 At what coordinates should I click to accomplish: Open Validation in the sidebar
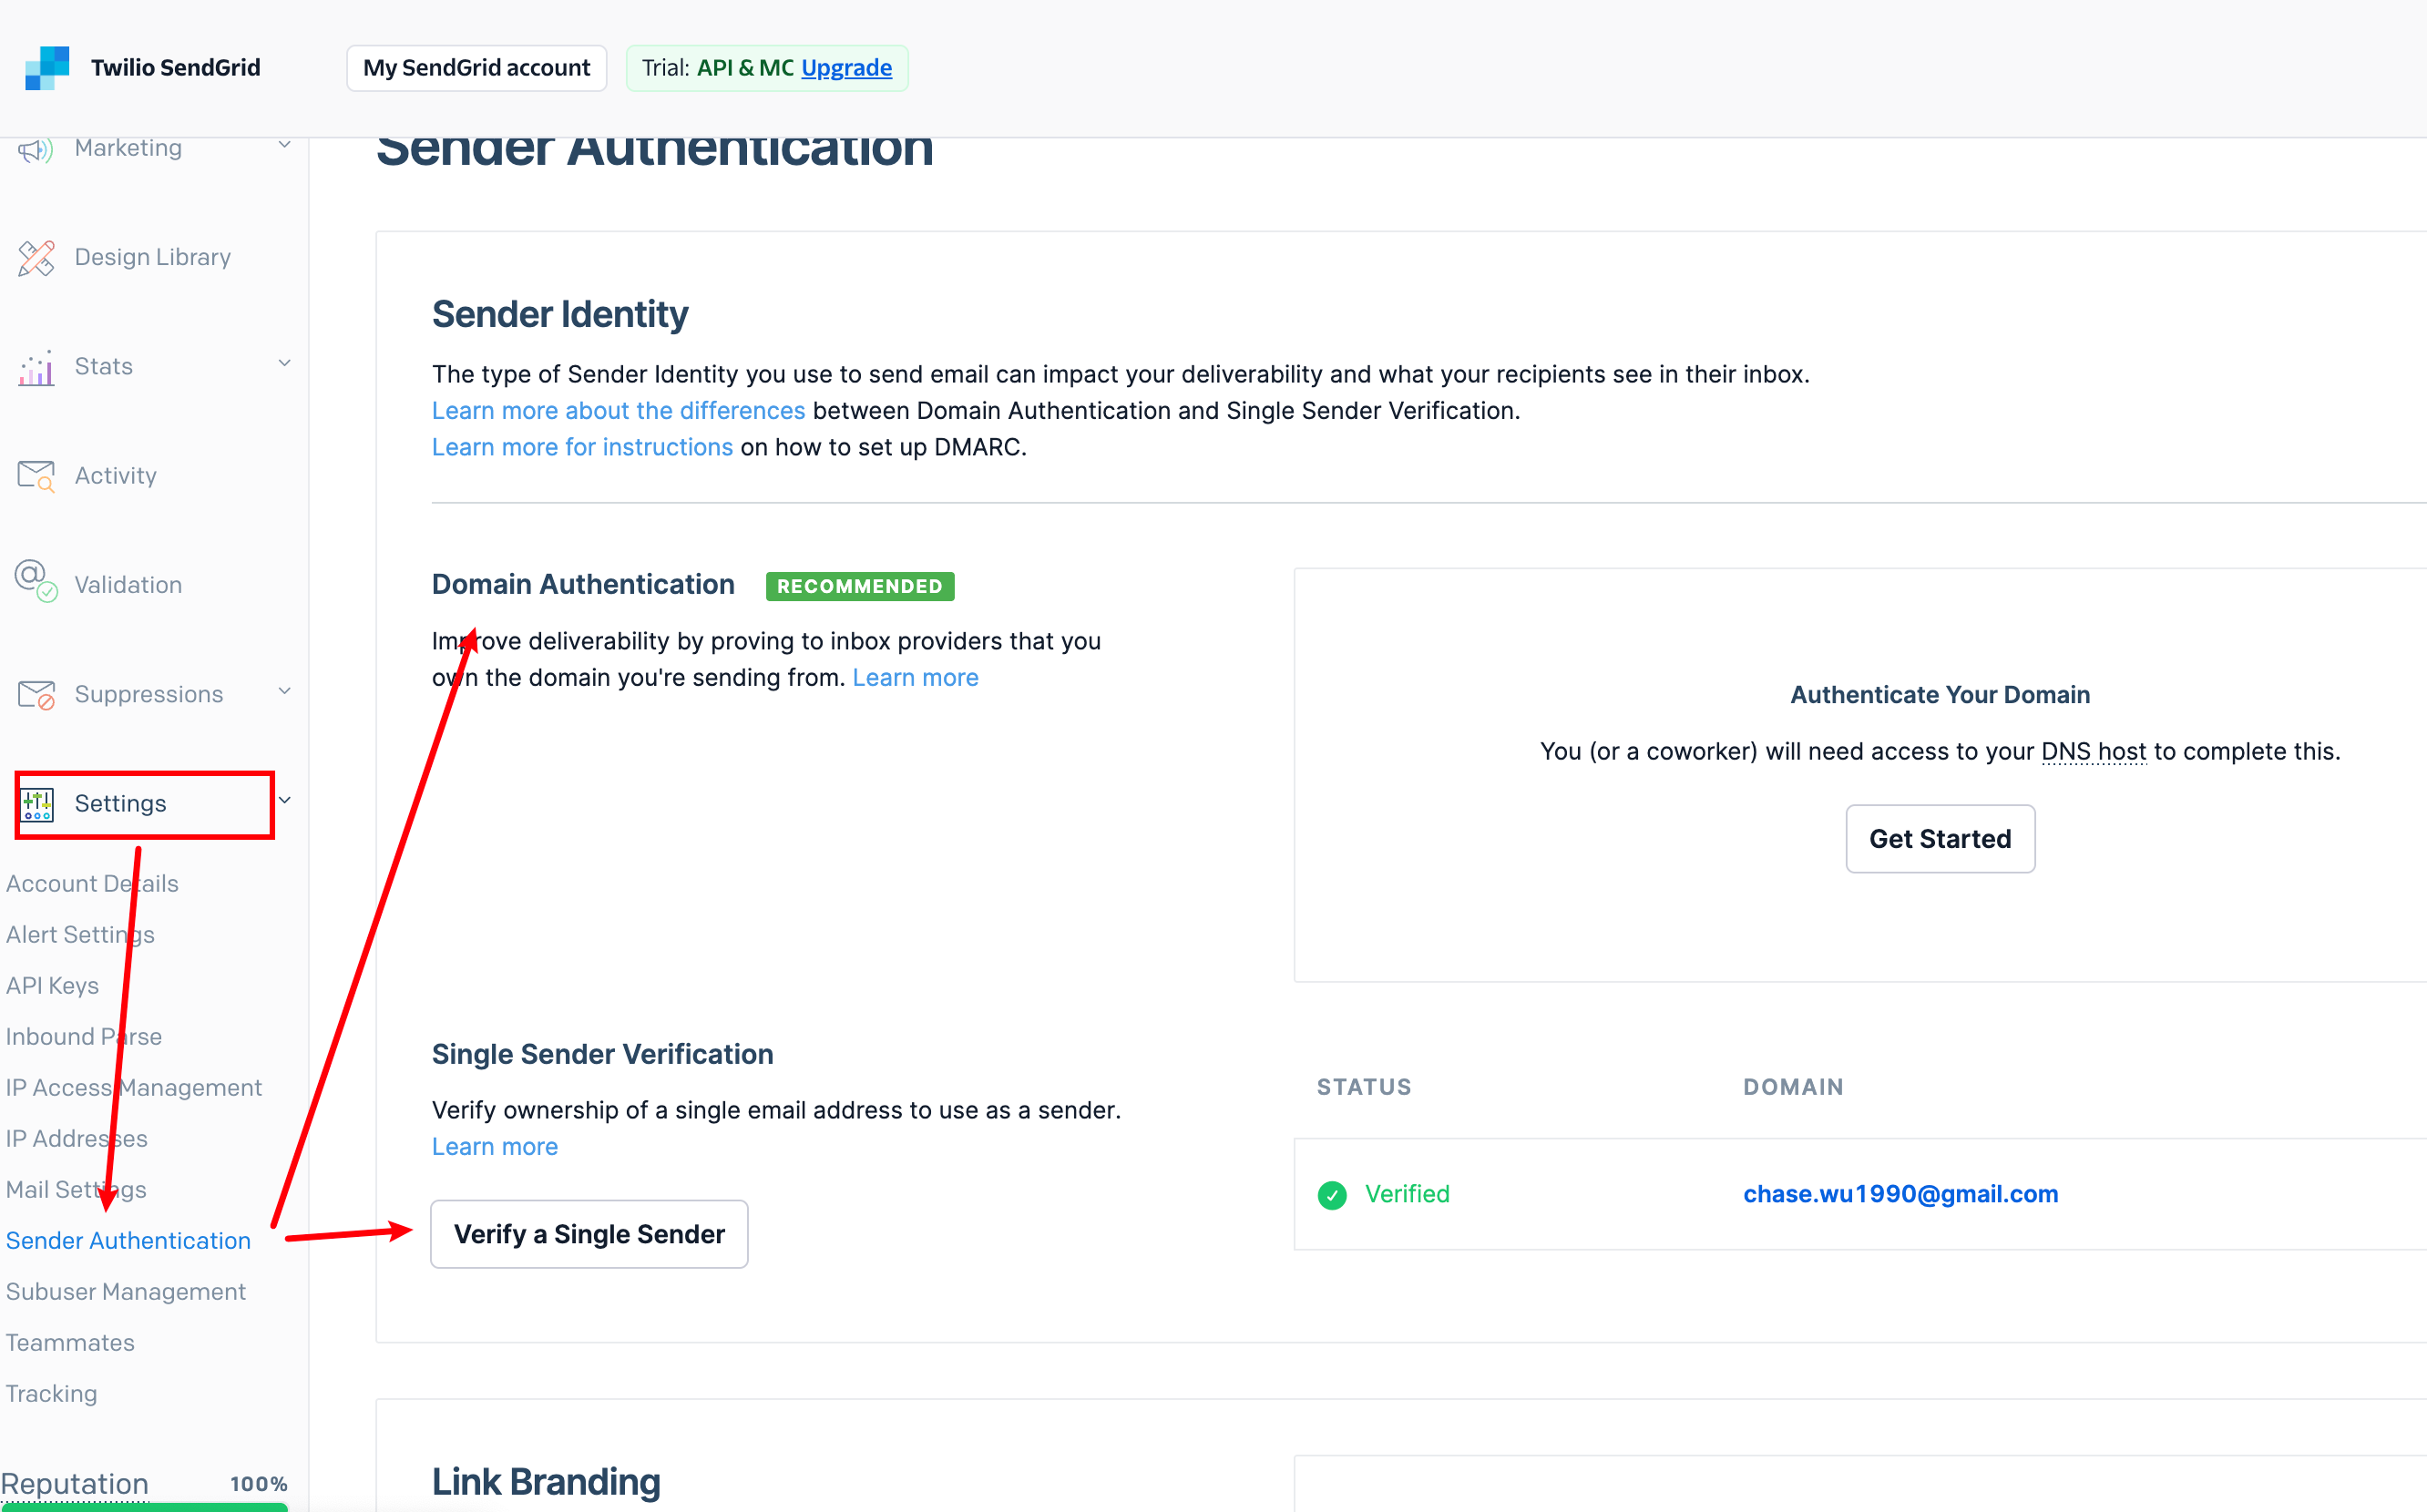pyautogui.click(x=128, y=585)
